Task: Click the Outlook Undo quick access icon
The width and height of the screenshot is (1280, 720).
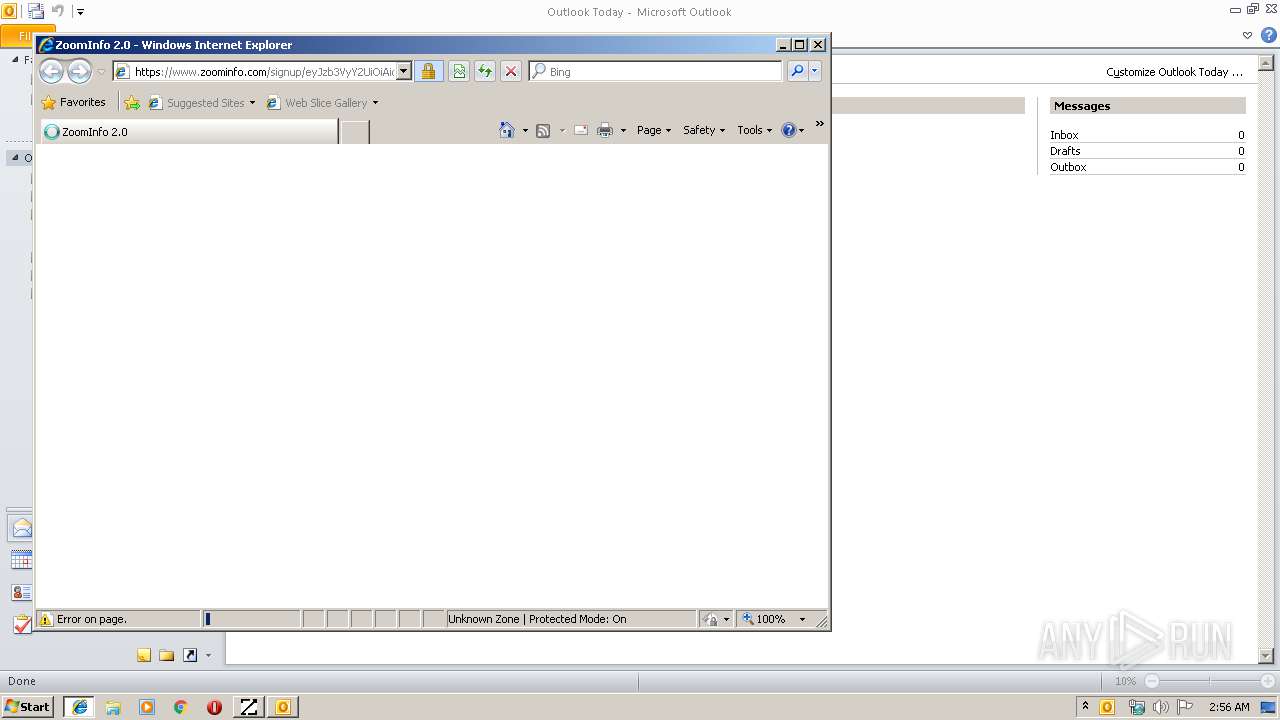Action: click(x=58, y=12)
